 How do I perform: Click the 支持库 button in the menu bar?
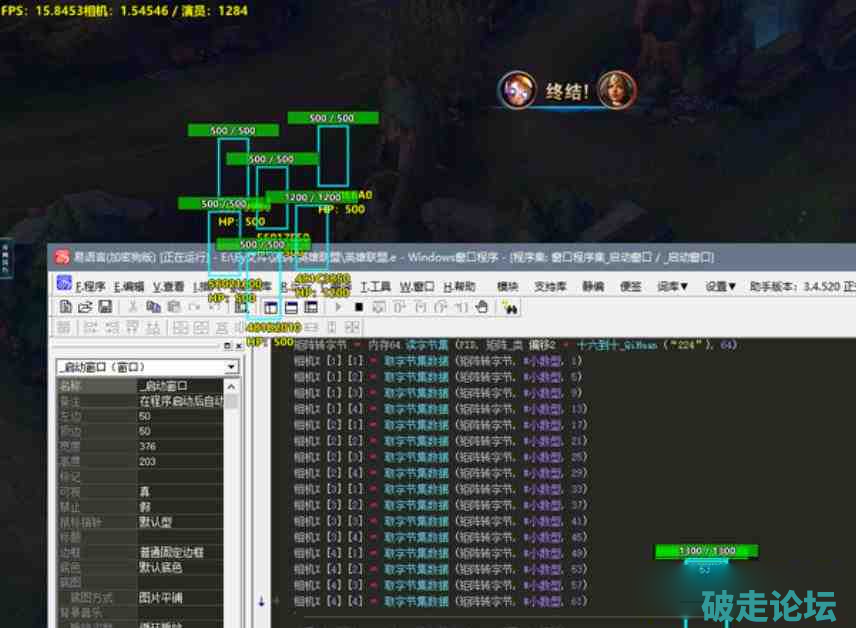point(550,286)
